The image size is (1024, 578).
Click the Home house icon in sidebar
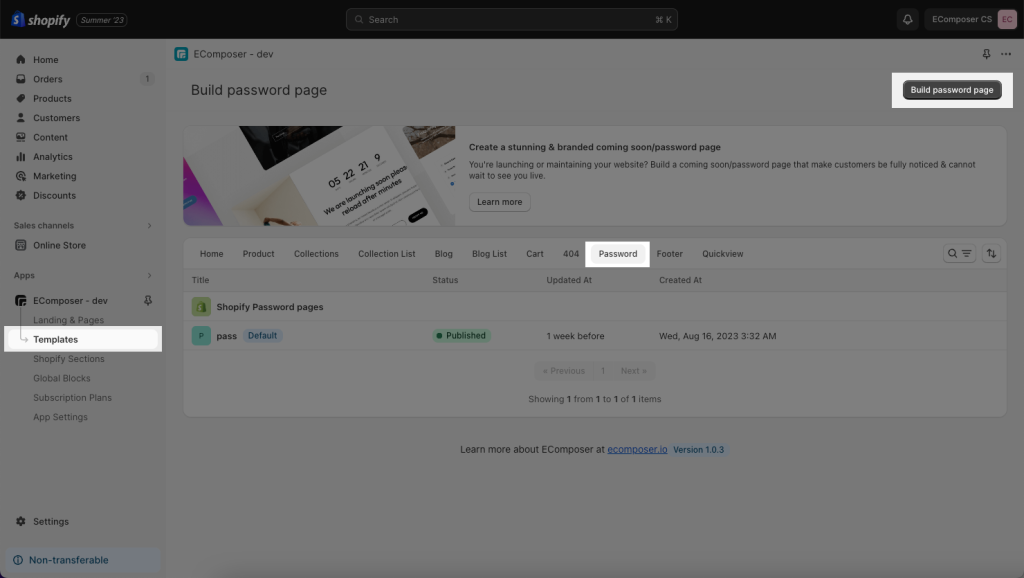[x=21, y=59]
